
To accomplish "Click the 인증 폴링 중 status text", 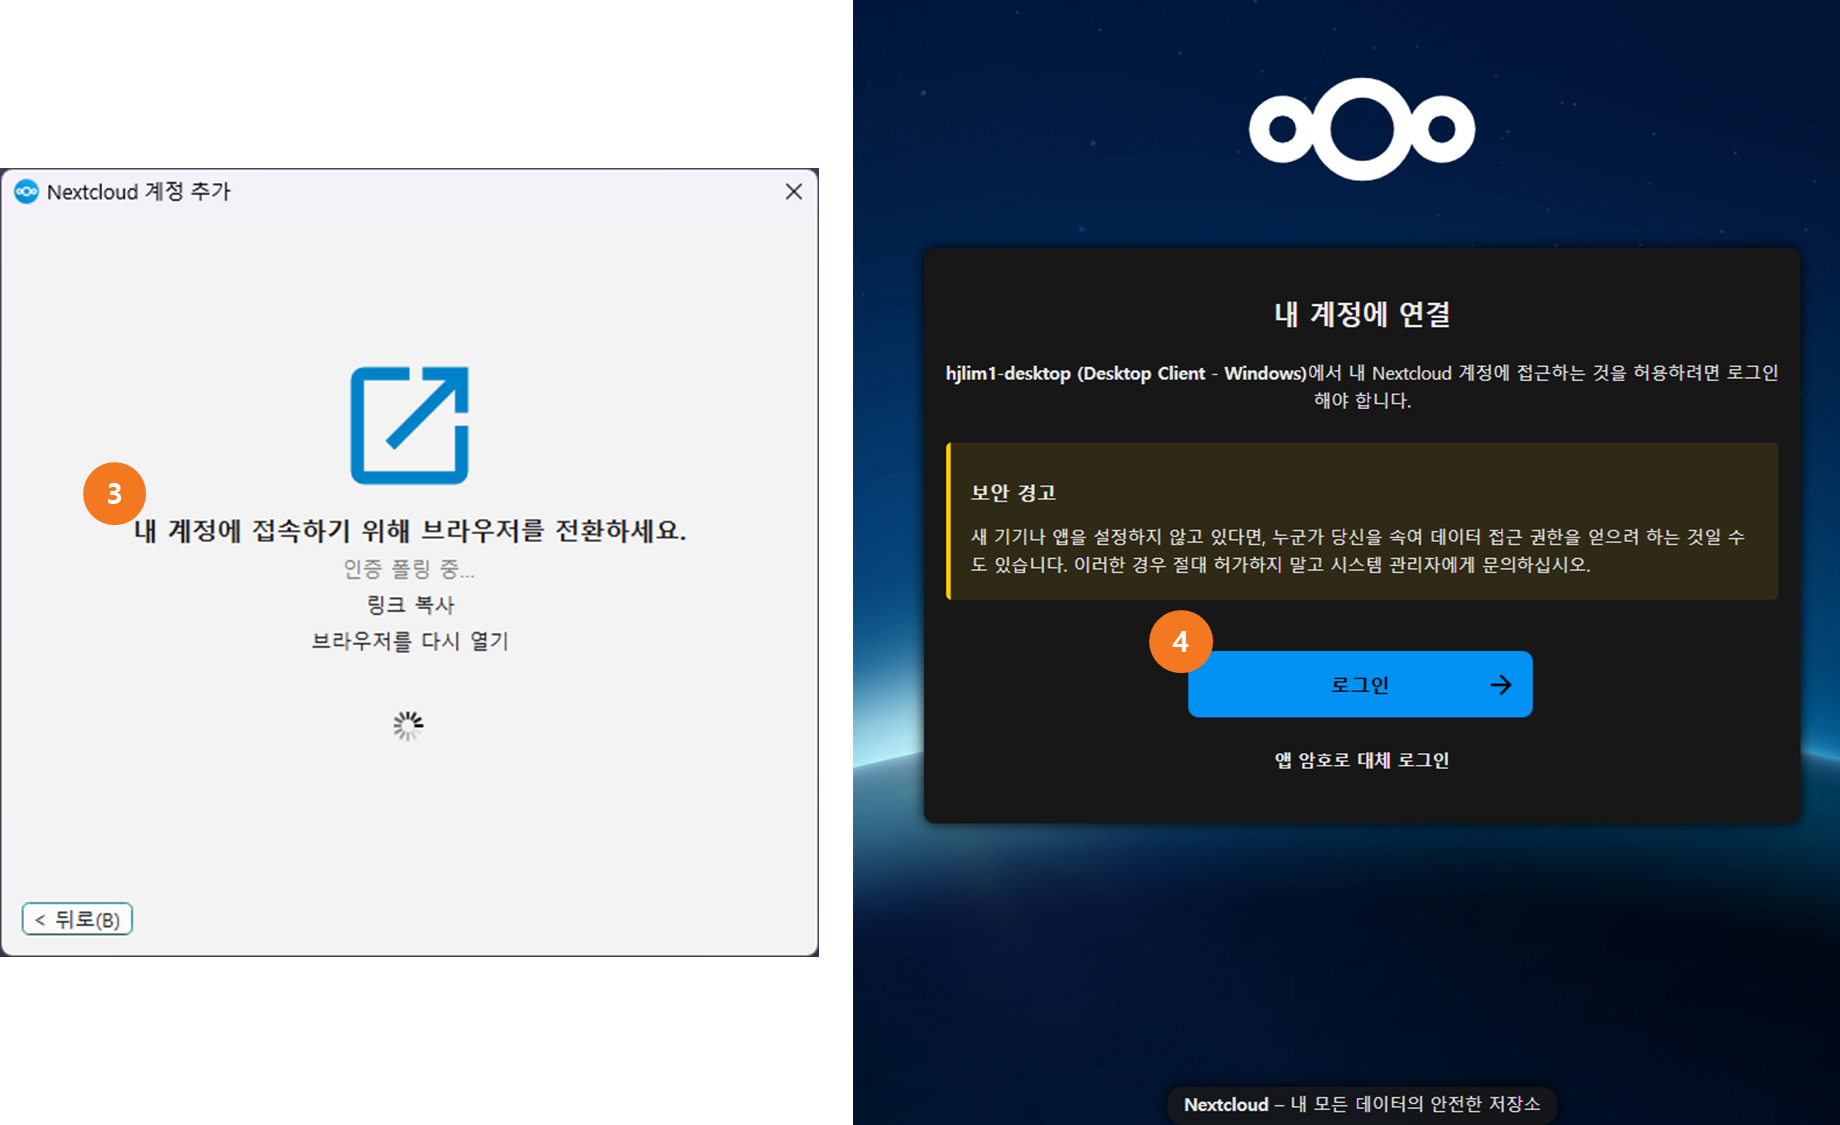I will (409, 569).
